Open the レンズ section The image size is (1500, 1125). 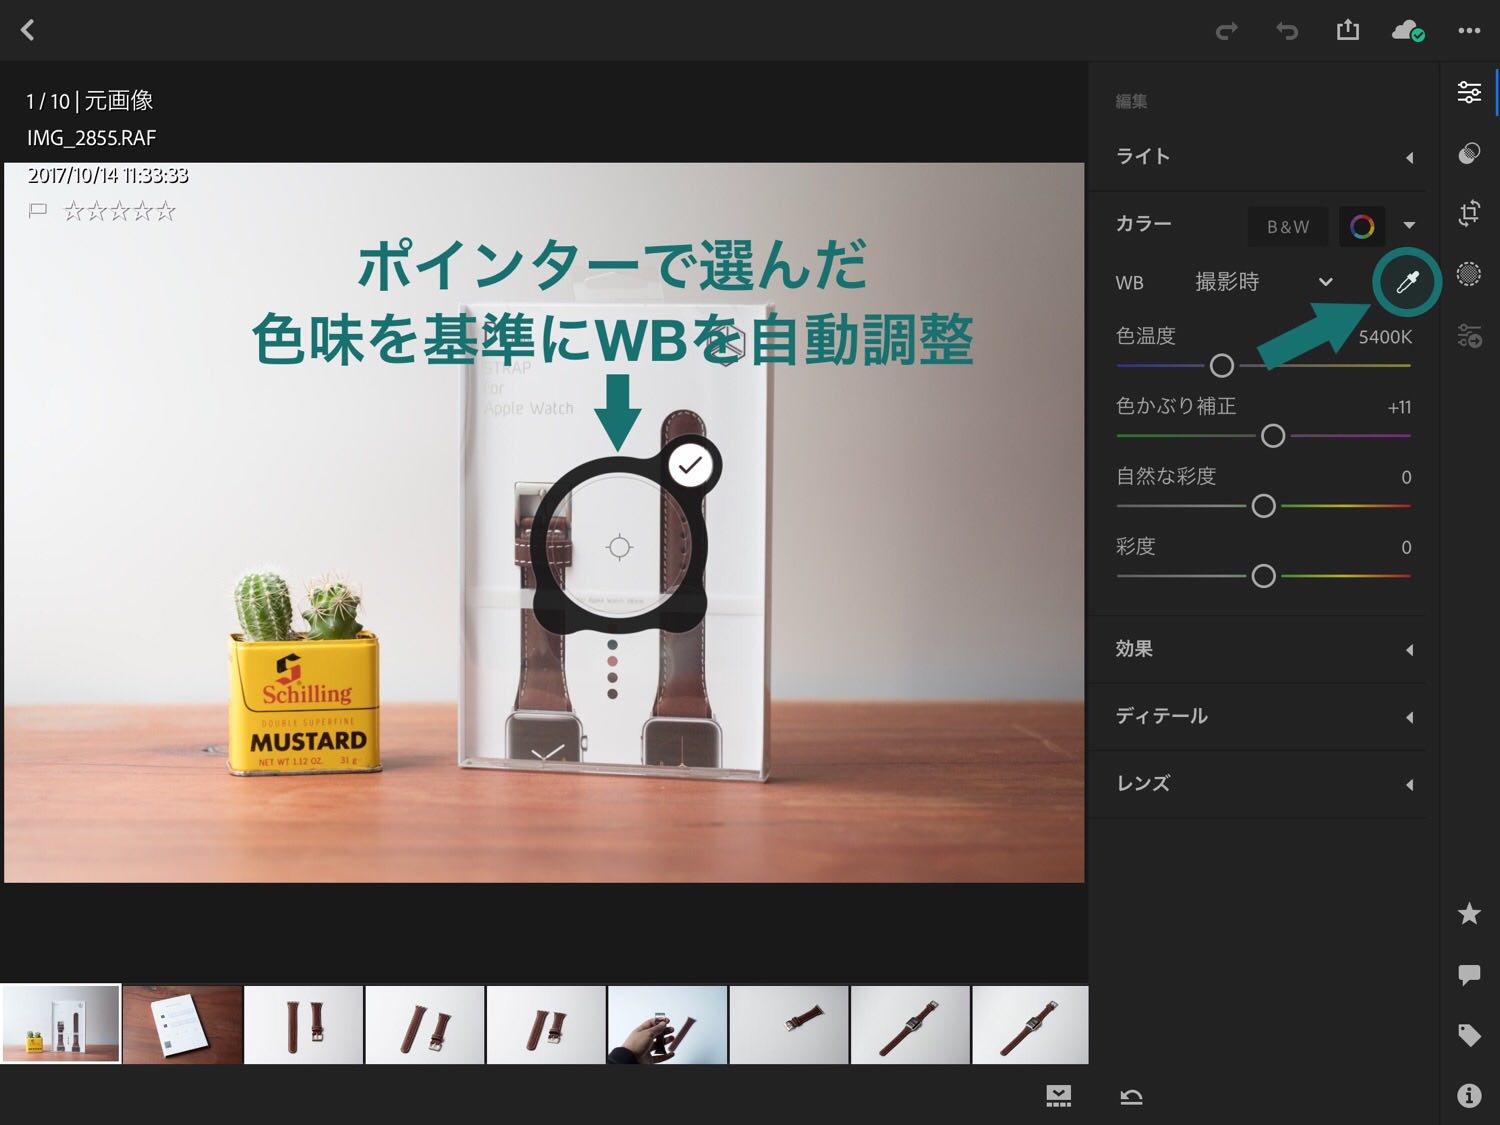pyautogui.click(x=1260, y=784)
